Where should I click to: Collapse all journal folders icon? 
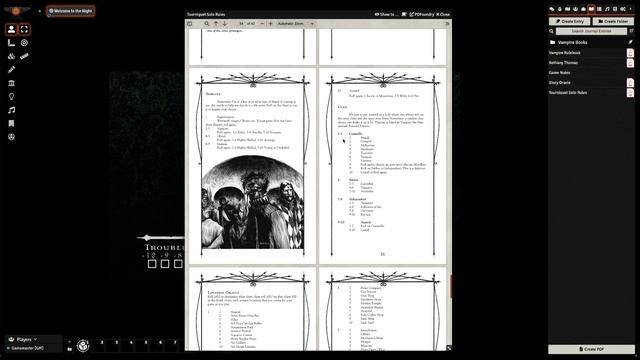click(x=631, y=31)
